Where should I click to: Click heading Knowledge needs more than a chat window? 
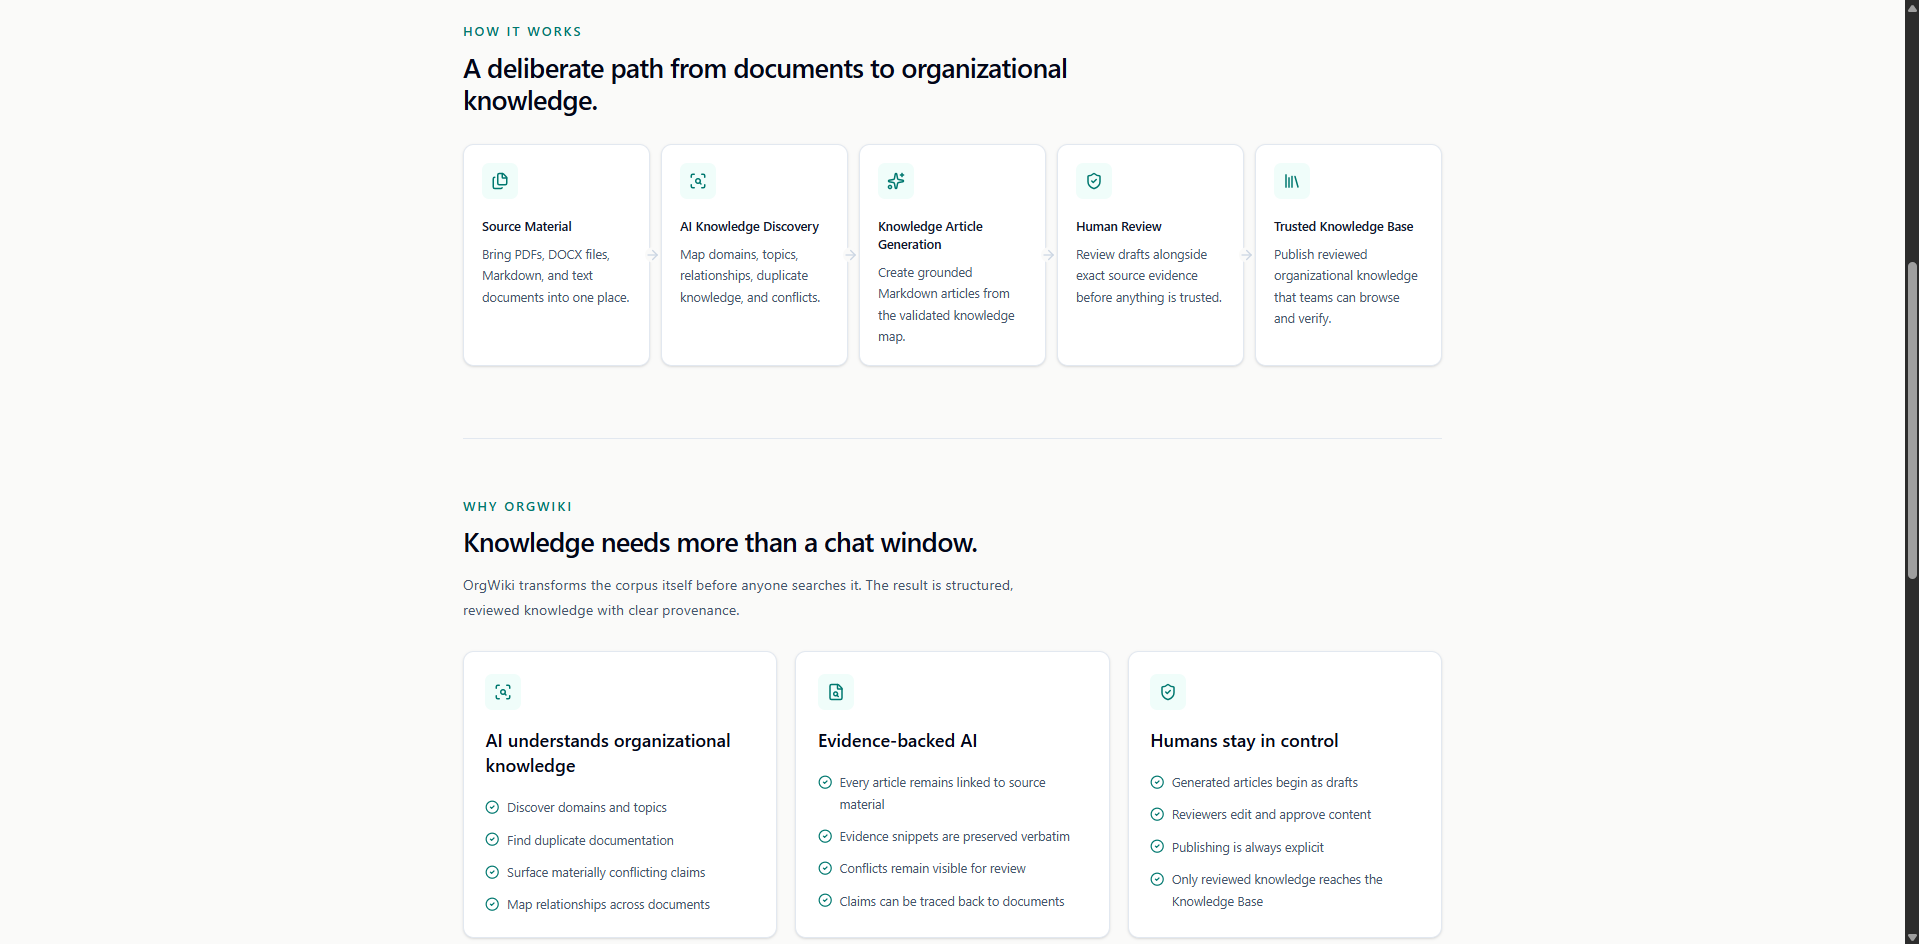pyautogui.click(x=720, y=543)
